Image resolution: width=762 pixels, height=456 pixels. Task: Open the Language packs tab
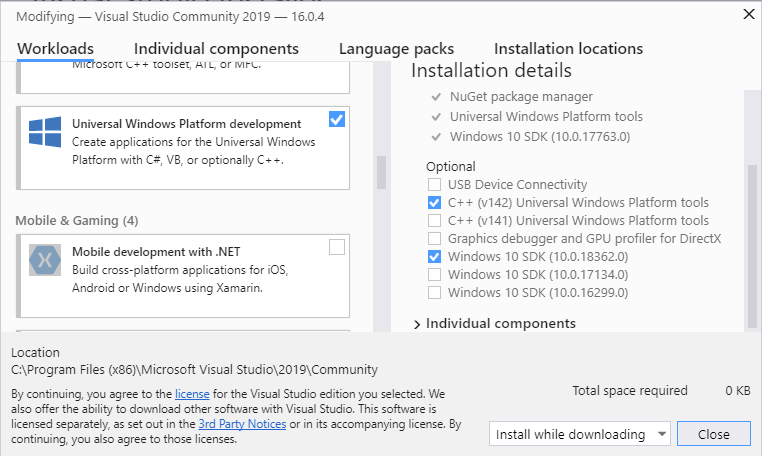(396, 49)
